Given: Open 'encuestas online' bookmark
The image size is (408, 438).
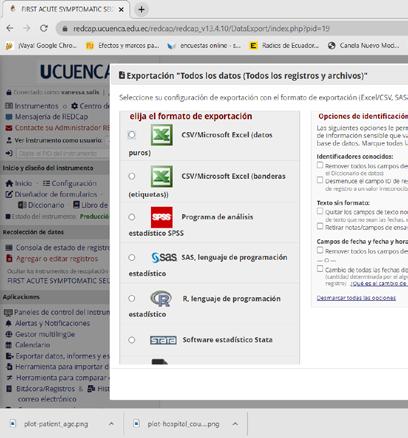Looking at the screenshot, I should 204,46.
